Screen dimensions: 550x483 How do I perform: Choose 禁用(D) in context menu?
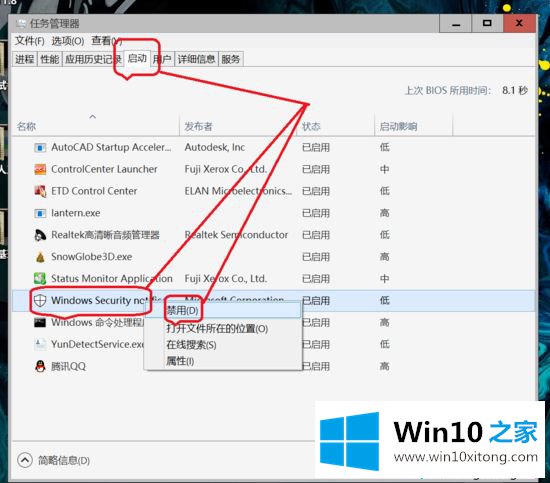click(223, 310)
